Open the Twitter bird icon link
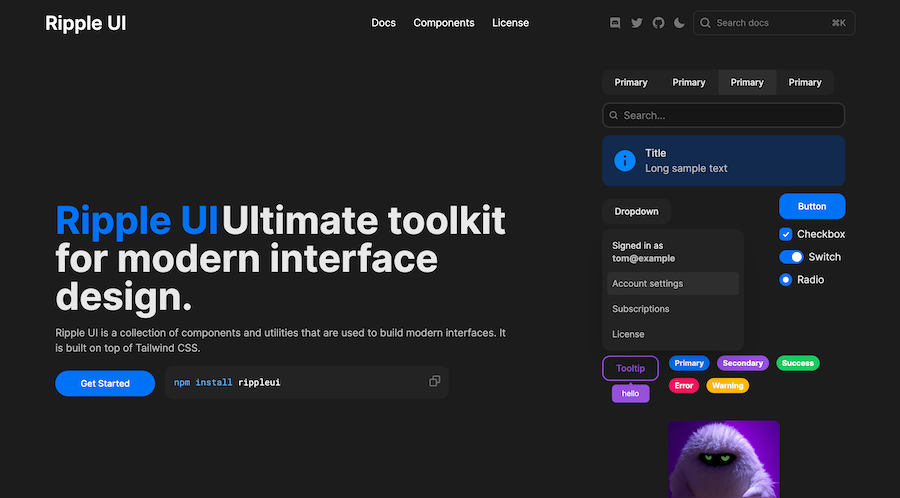 click(637, 23)
